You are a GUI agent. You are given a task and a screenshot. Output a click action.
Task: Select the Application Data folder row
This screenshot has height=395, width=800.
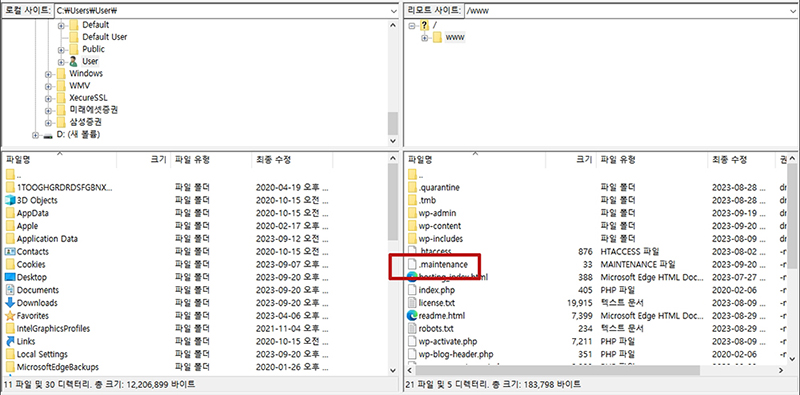pyautogui.click(x=195, y=239)
